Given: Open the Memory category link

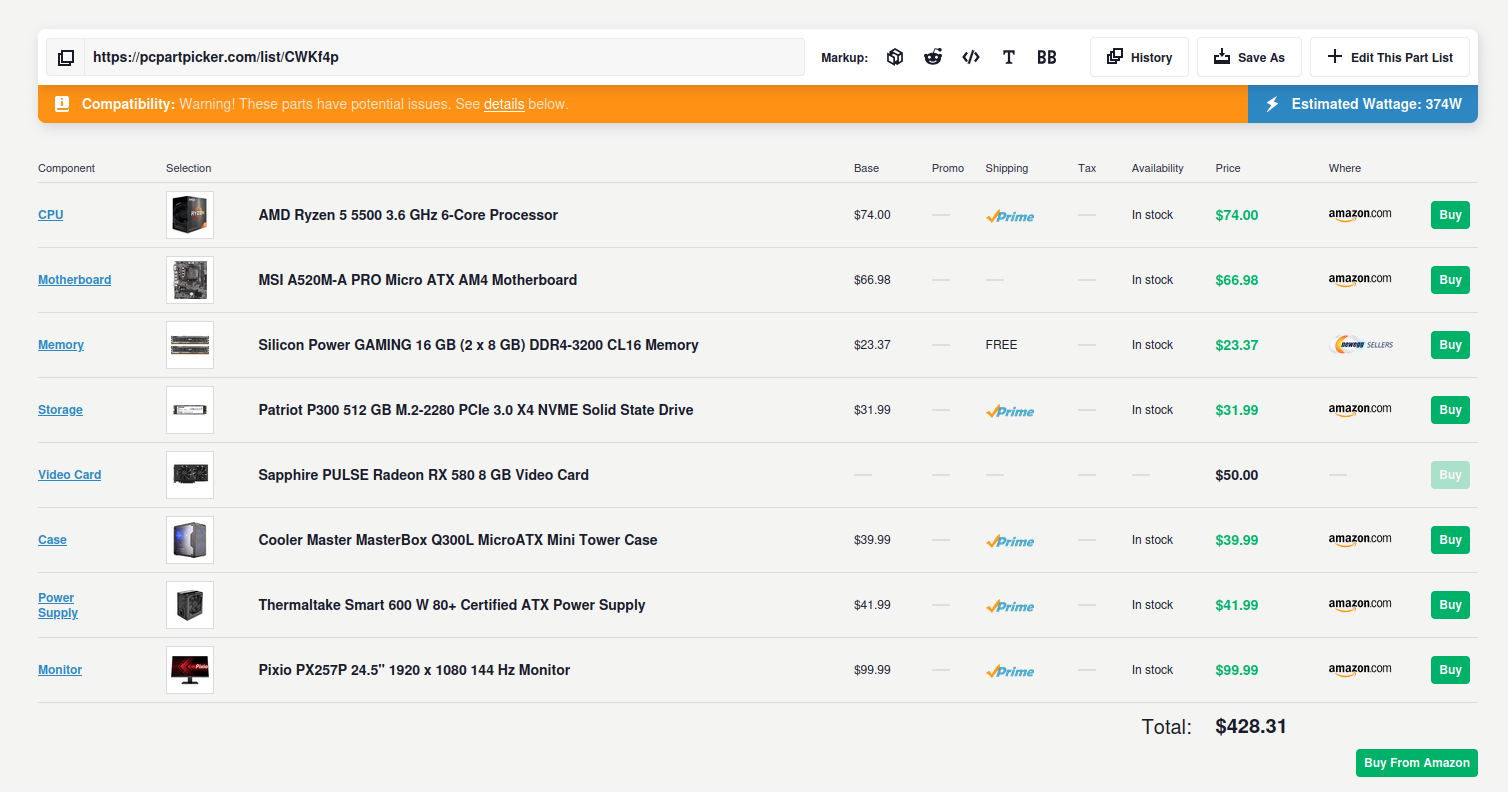Looking at the screenshot, I should tap(61, 345).
